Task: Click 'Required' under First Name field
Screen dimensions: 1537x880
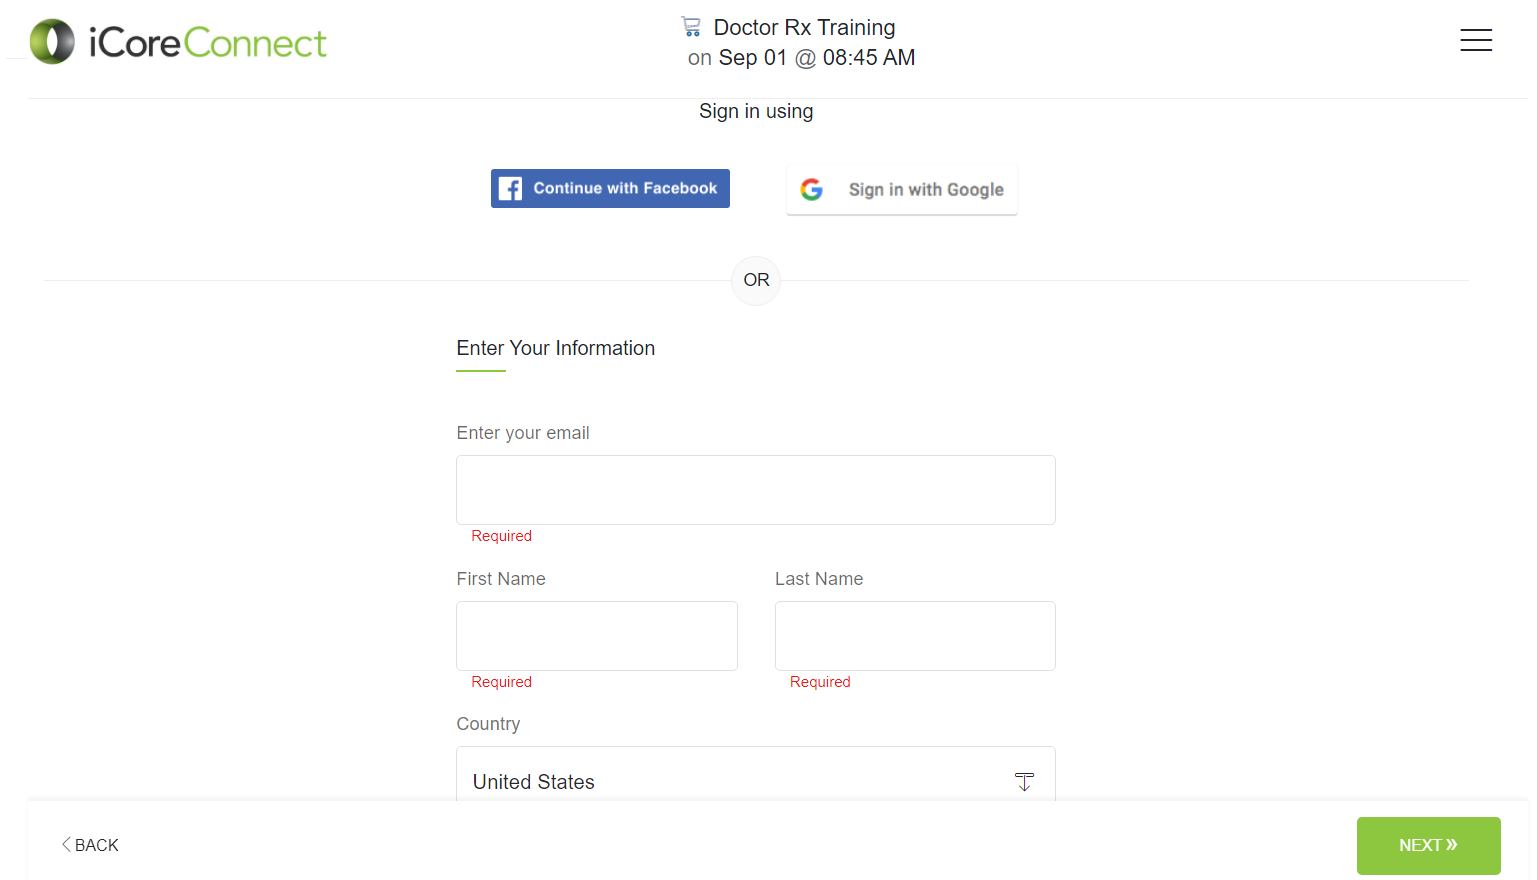Action: click(502, 682)
